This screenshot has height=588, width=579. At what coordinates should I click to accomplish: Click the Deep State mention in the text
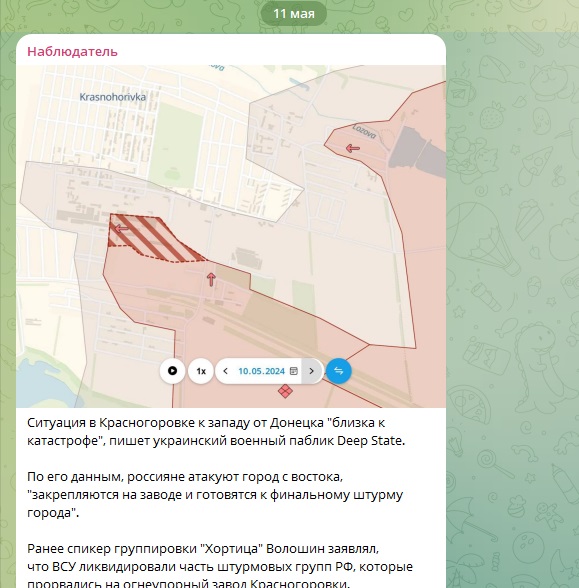coord(369,440)
